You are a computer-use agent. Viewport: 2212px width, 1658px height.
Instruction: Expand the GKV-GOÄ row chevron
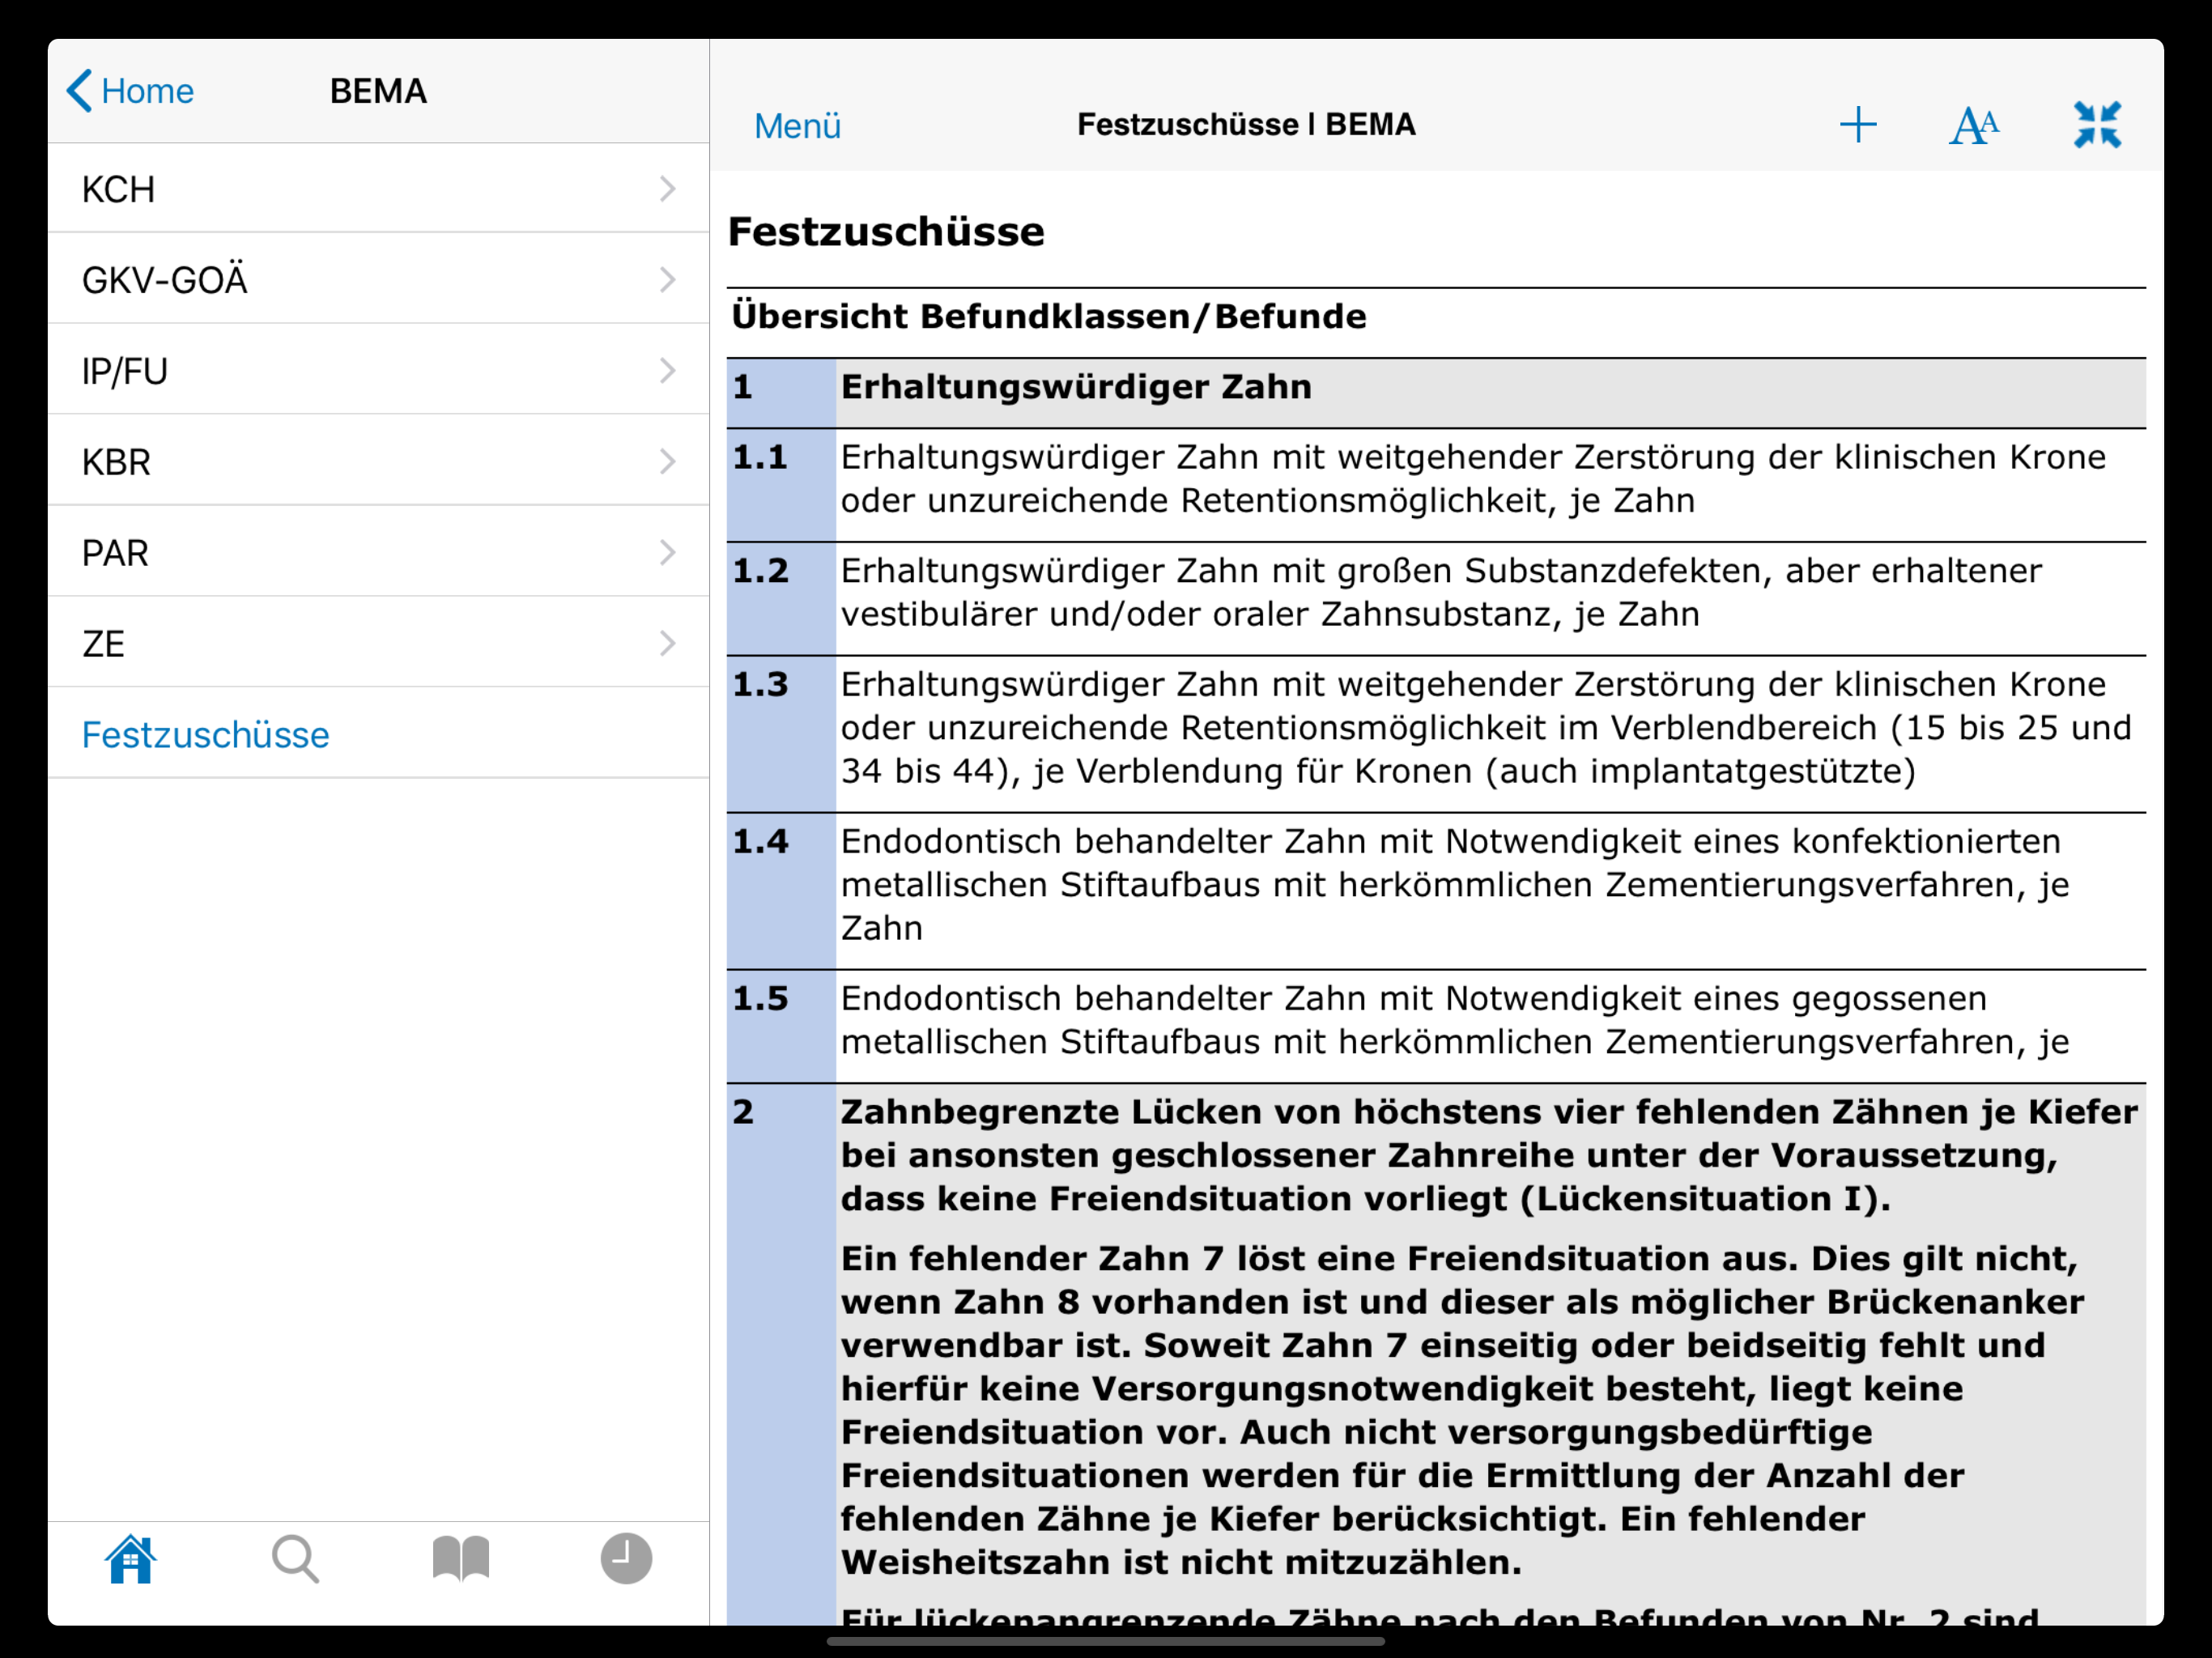[668, 279]
